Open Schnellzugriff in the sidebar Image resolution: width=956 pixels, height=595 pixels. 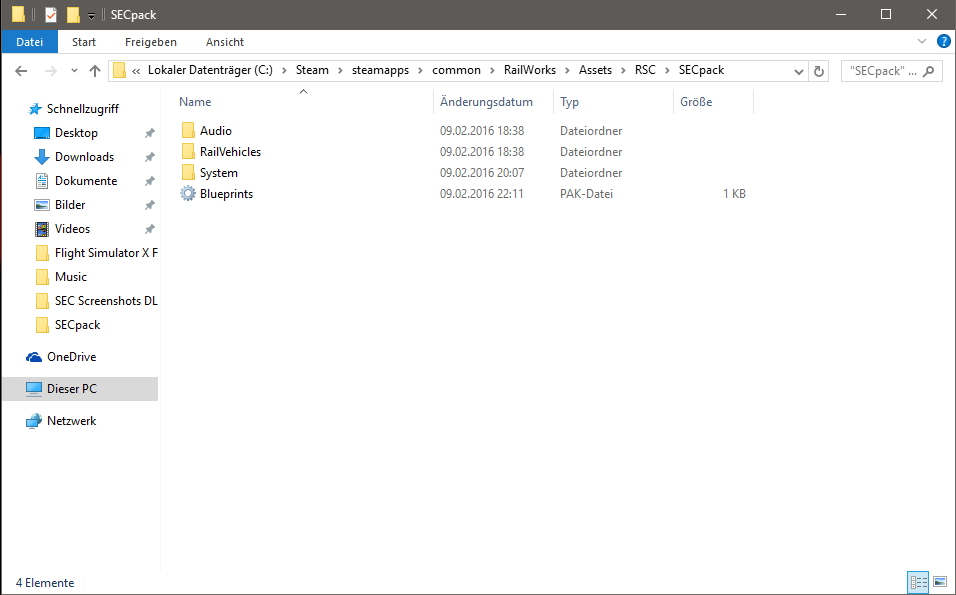(82, 109)
